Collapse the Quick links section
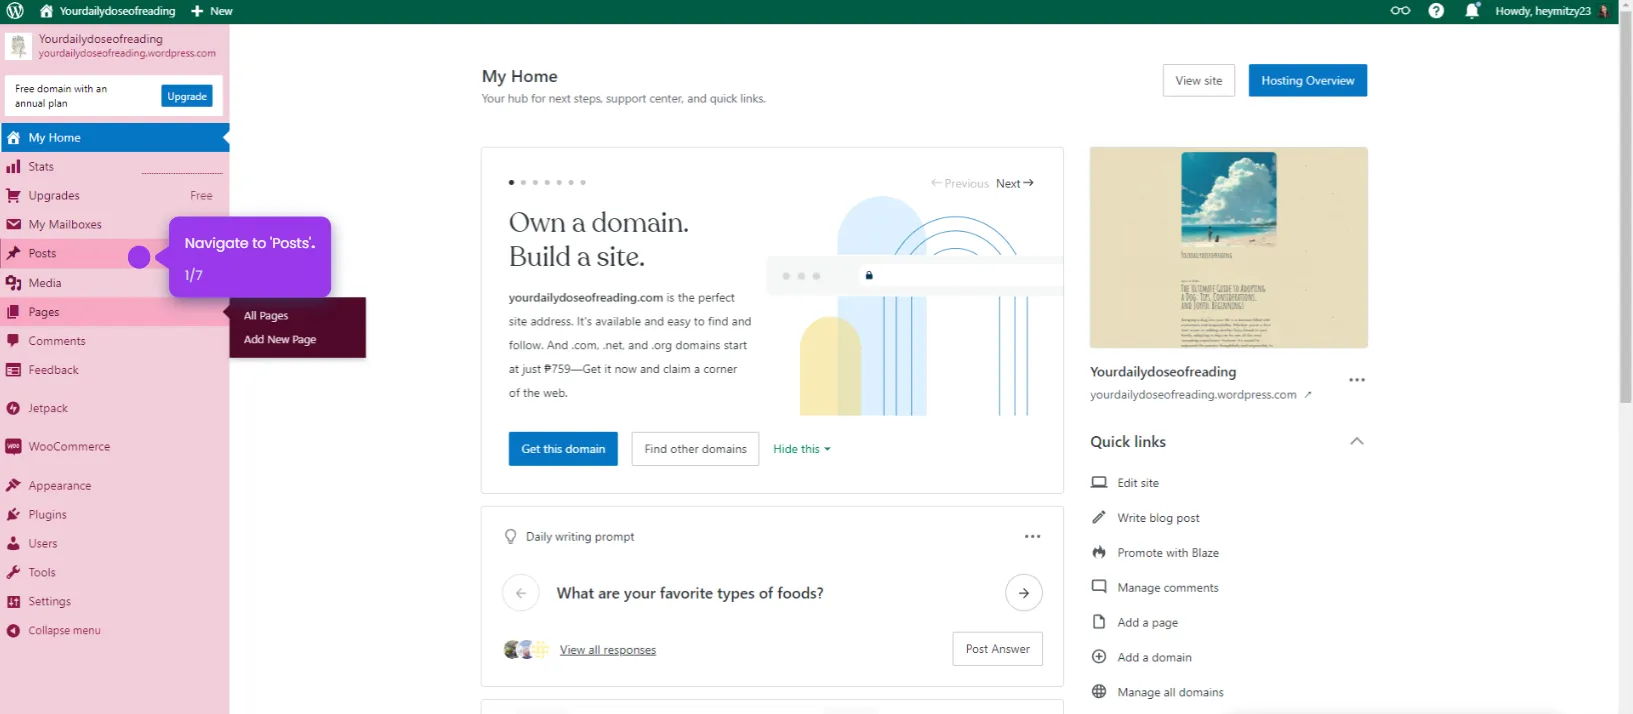1633x714 pixels. point(1356,441)
